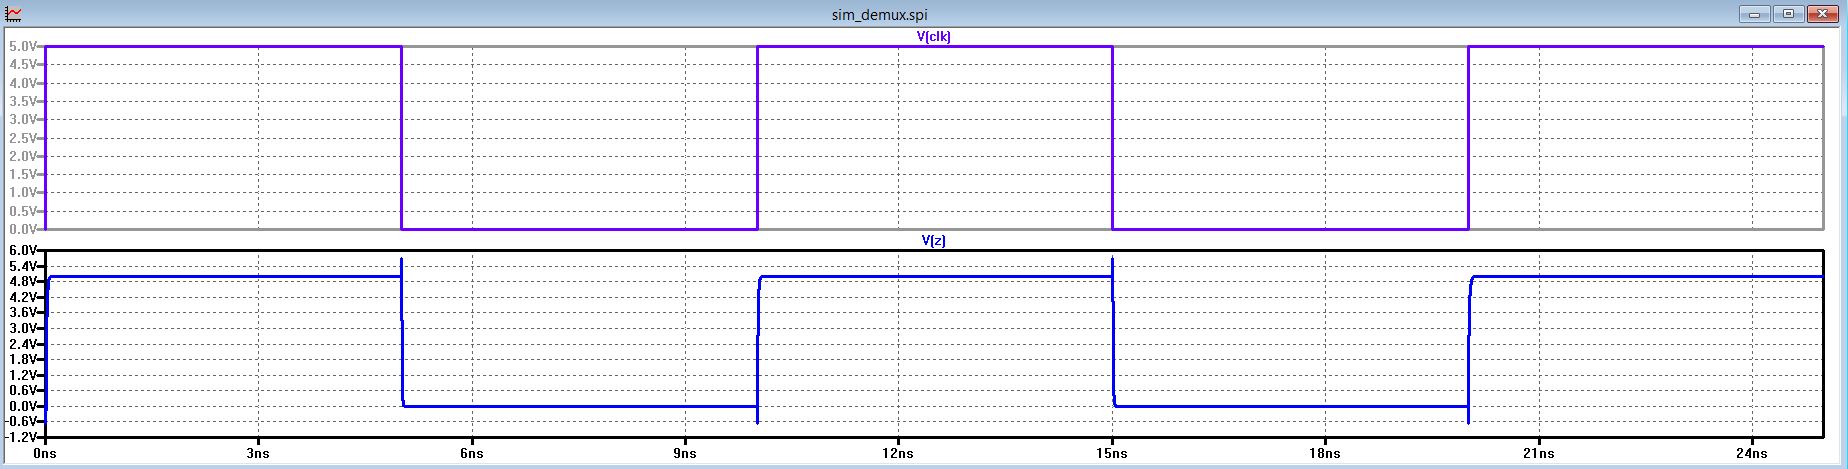Click the 6.0V label on the V(z) axis
Image resolution: width=1848 pixels, height=469 pixels.
[23, 250]
